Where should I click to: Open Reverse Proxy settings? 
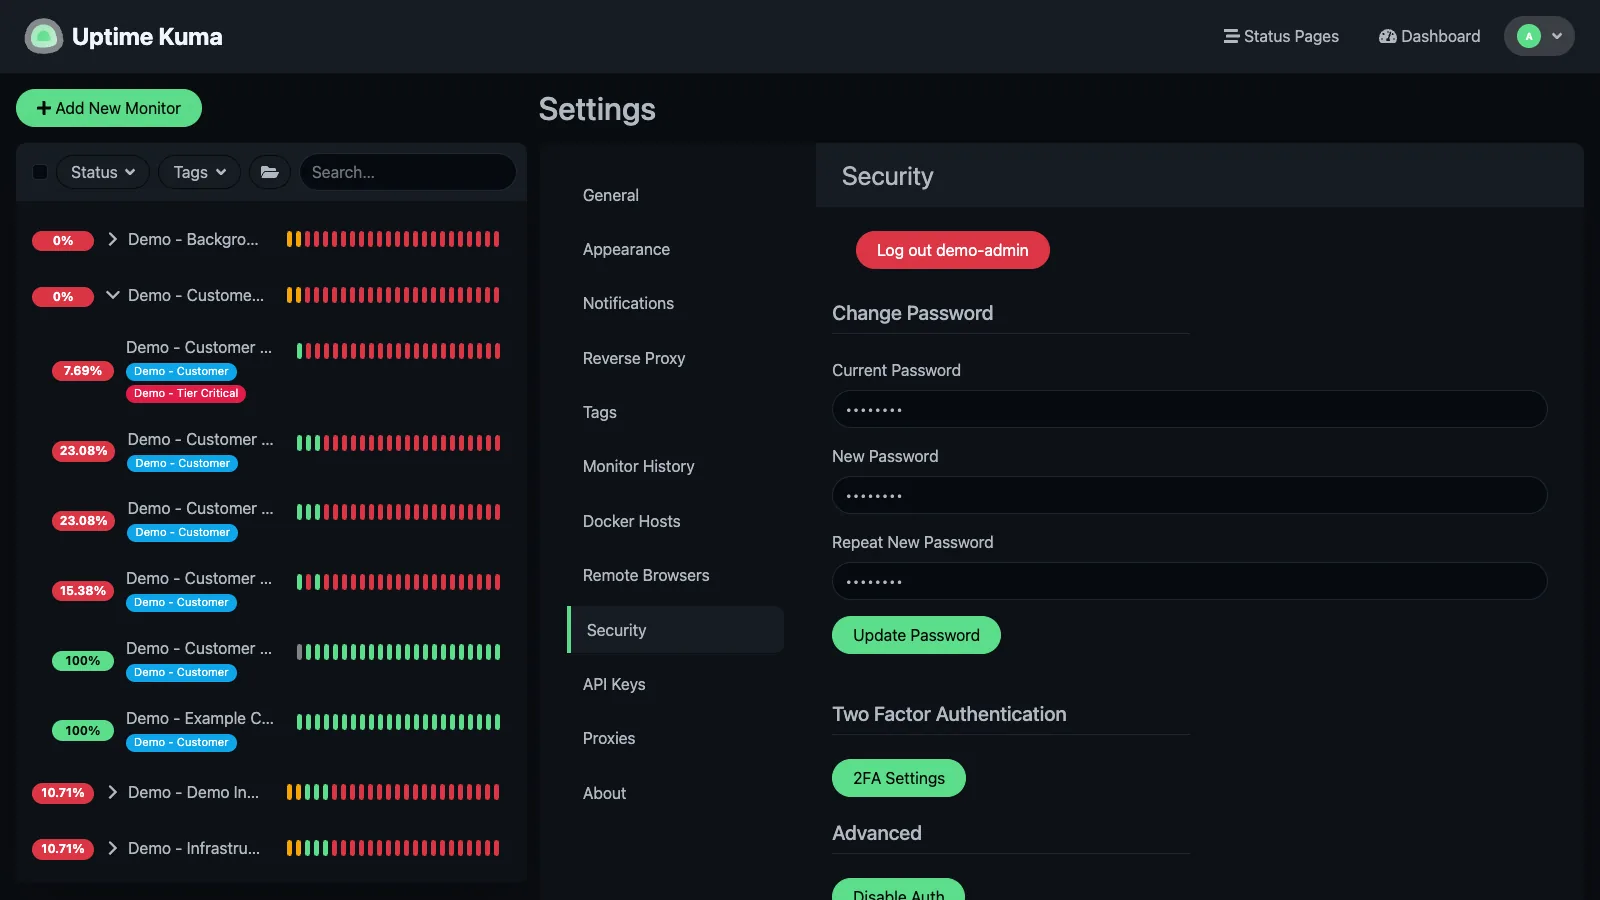[x=675, y=358]
